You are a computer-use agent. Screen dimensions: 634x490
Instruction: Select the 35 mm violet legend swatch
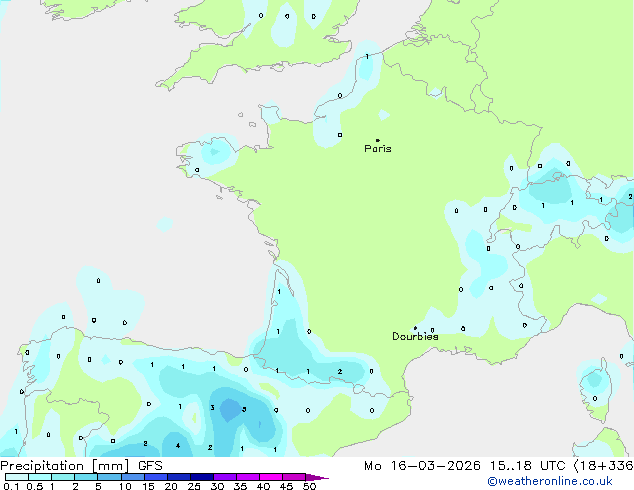[247, 477]
